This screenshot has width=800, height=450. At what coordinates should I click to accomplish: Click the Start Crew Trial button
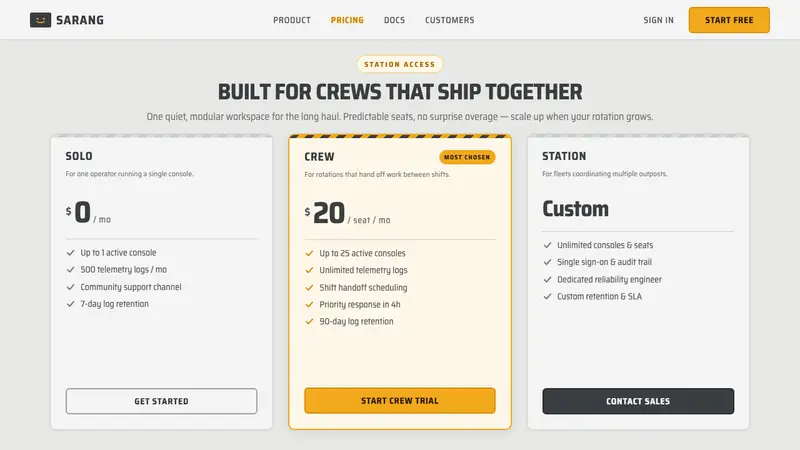tap(400, 401)
